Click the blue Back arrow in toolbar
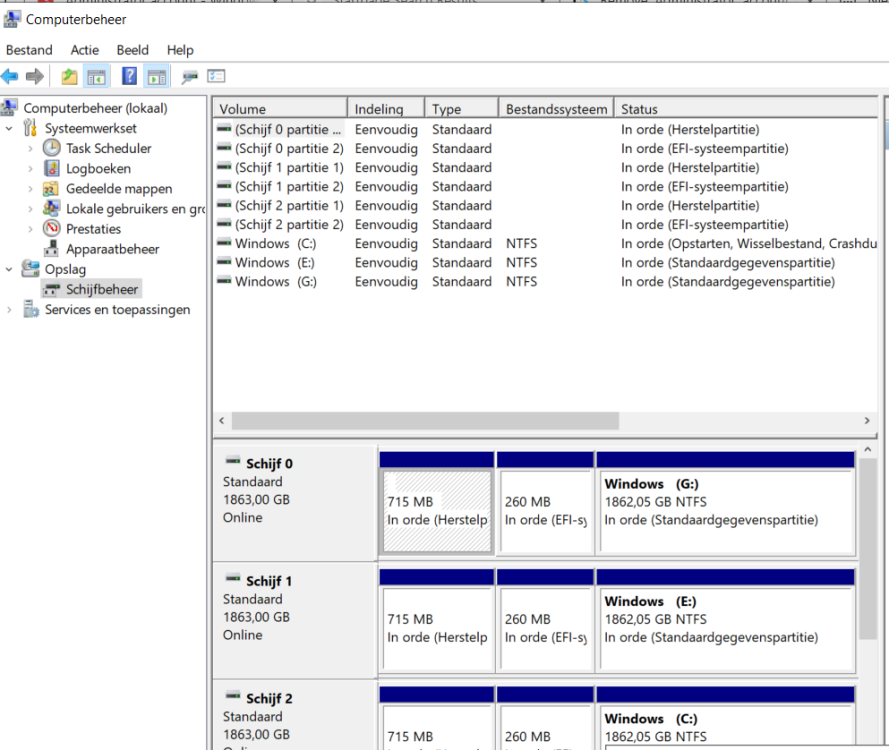Viewport: 889px width, 750px height. tap(10, 77)
